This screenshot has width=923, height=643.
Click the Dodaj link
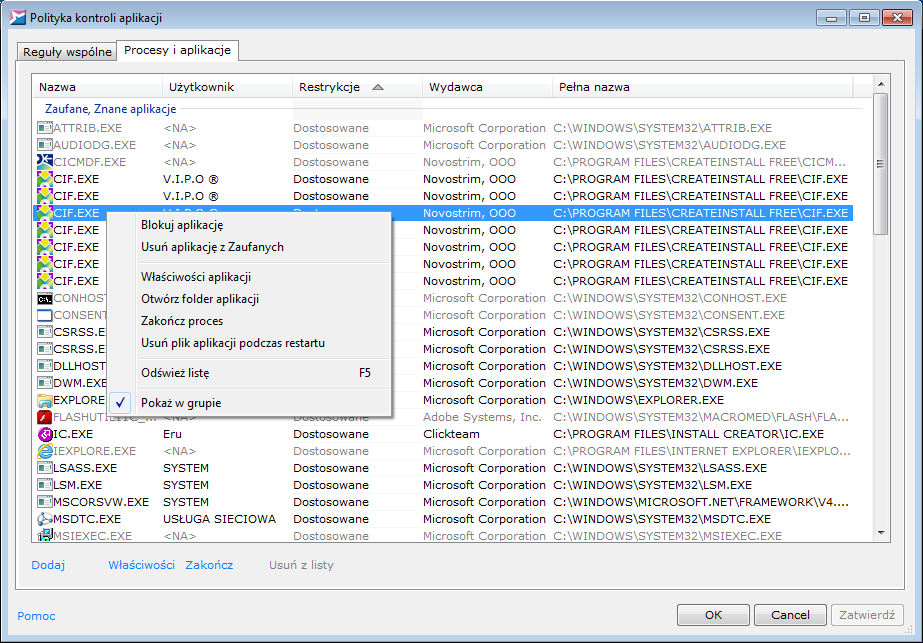coord(48,565)
